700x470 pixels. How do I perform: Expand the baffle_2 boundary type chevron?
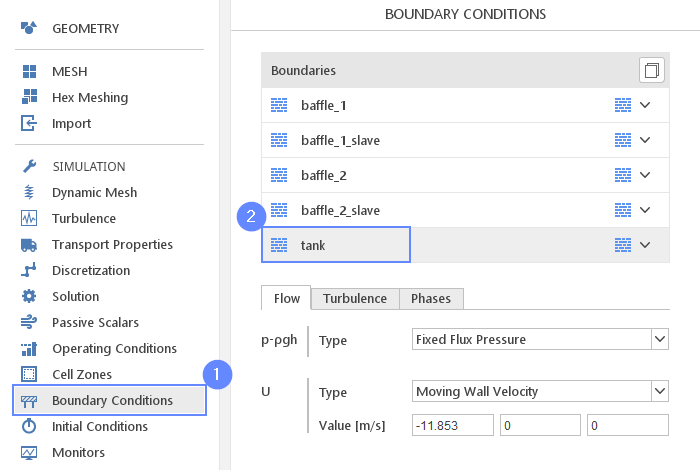click(x=645, y=175)
